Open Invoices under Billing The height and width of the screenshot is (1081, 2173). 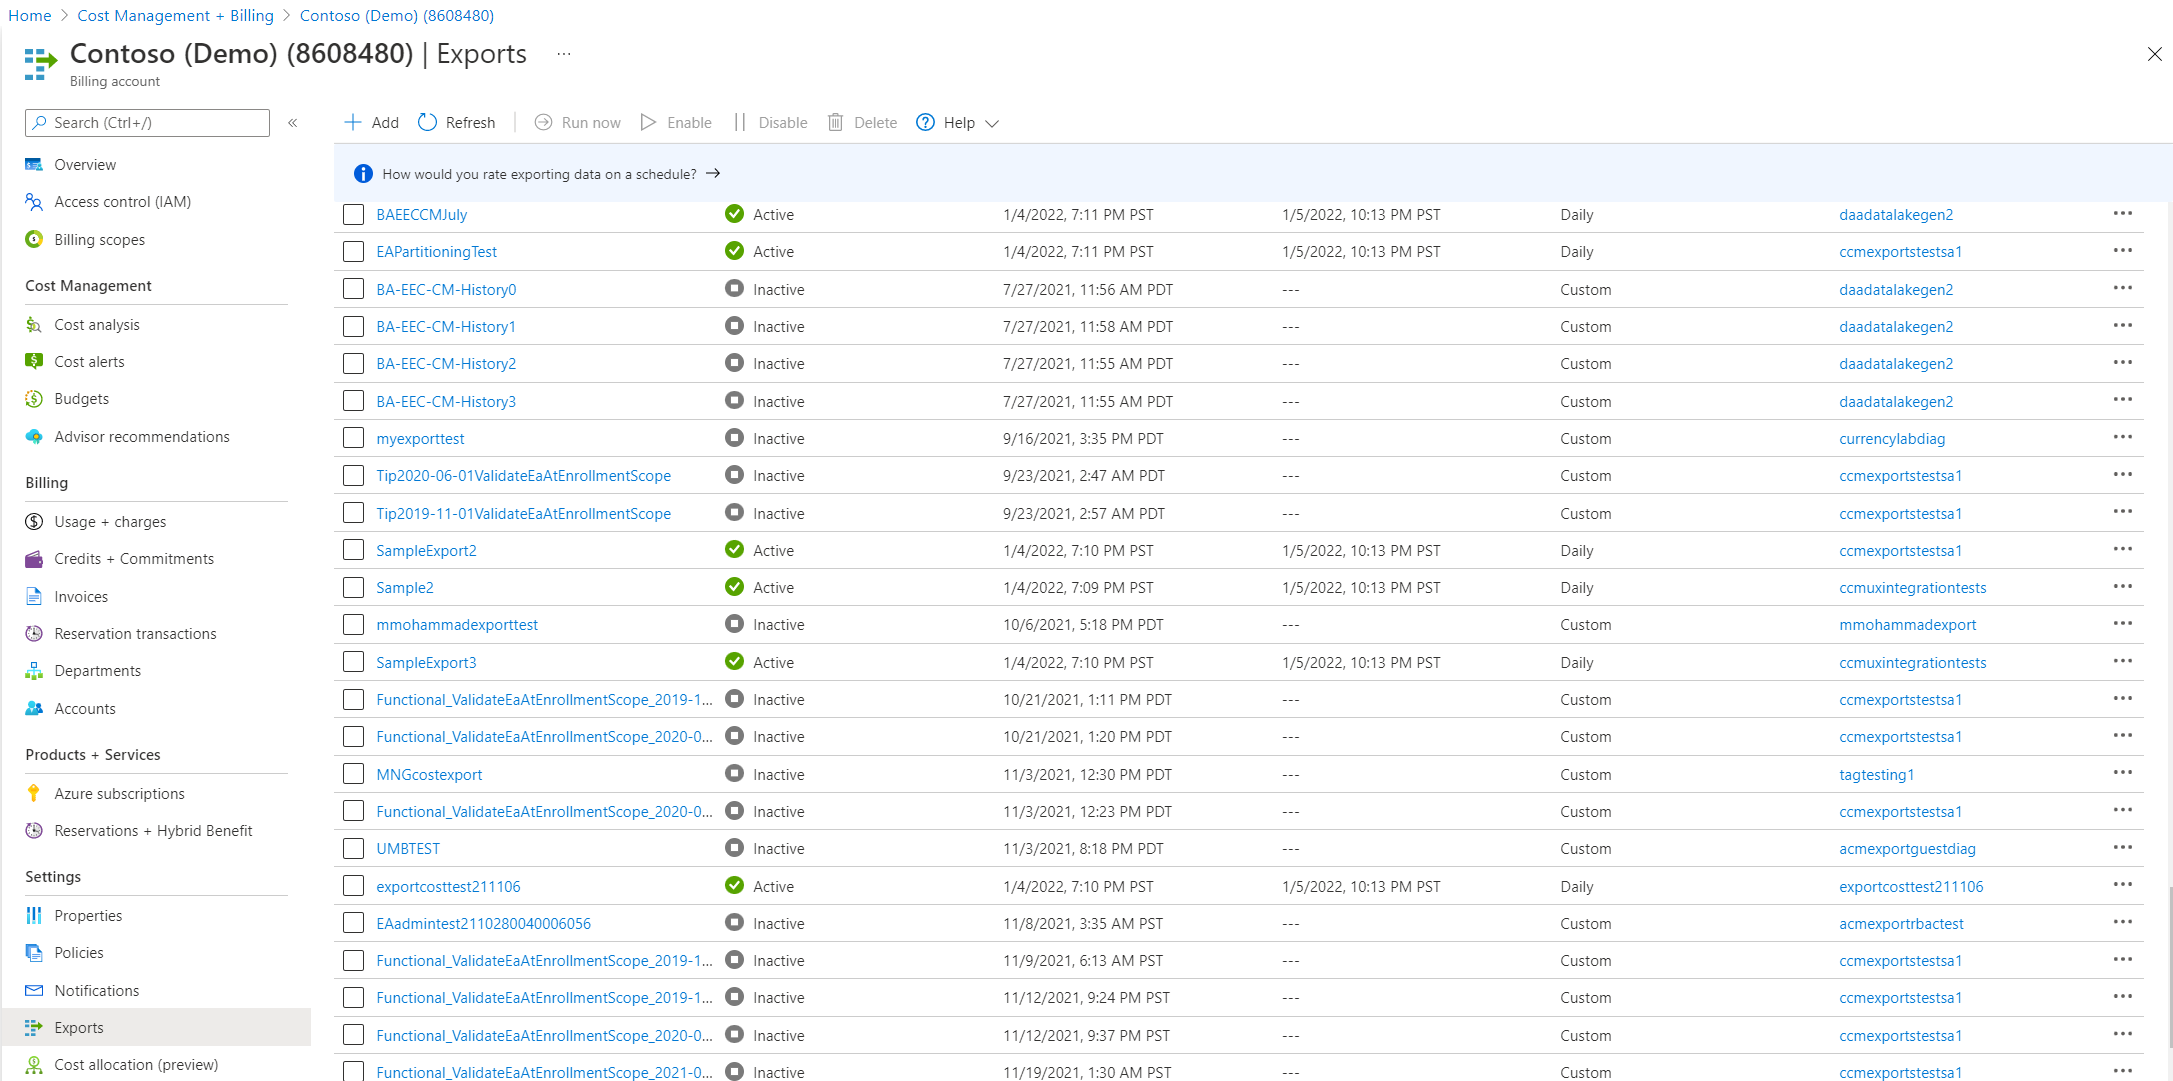pyautogui.click(x=81, y=596)
